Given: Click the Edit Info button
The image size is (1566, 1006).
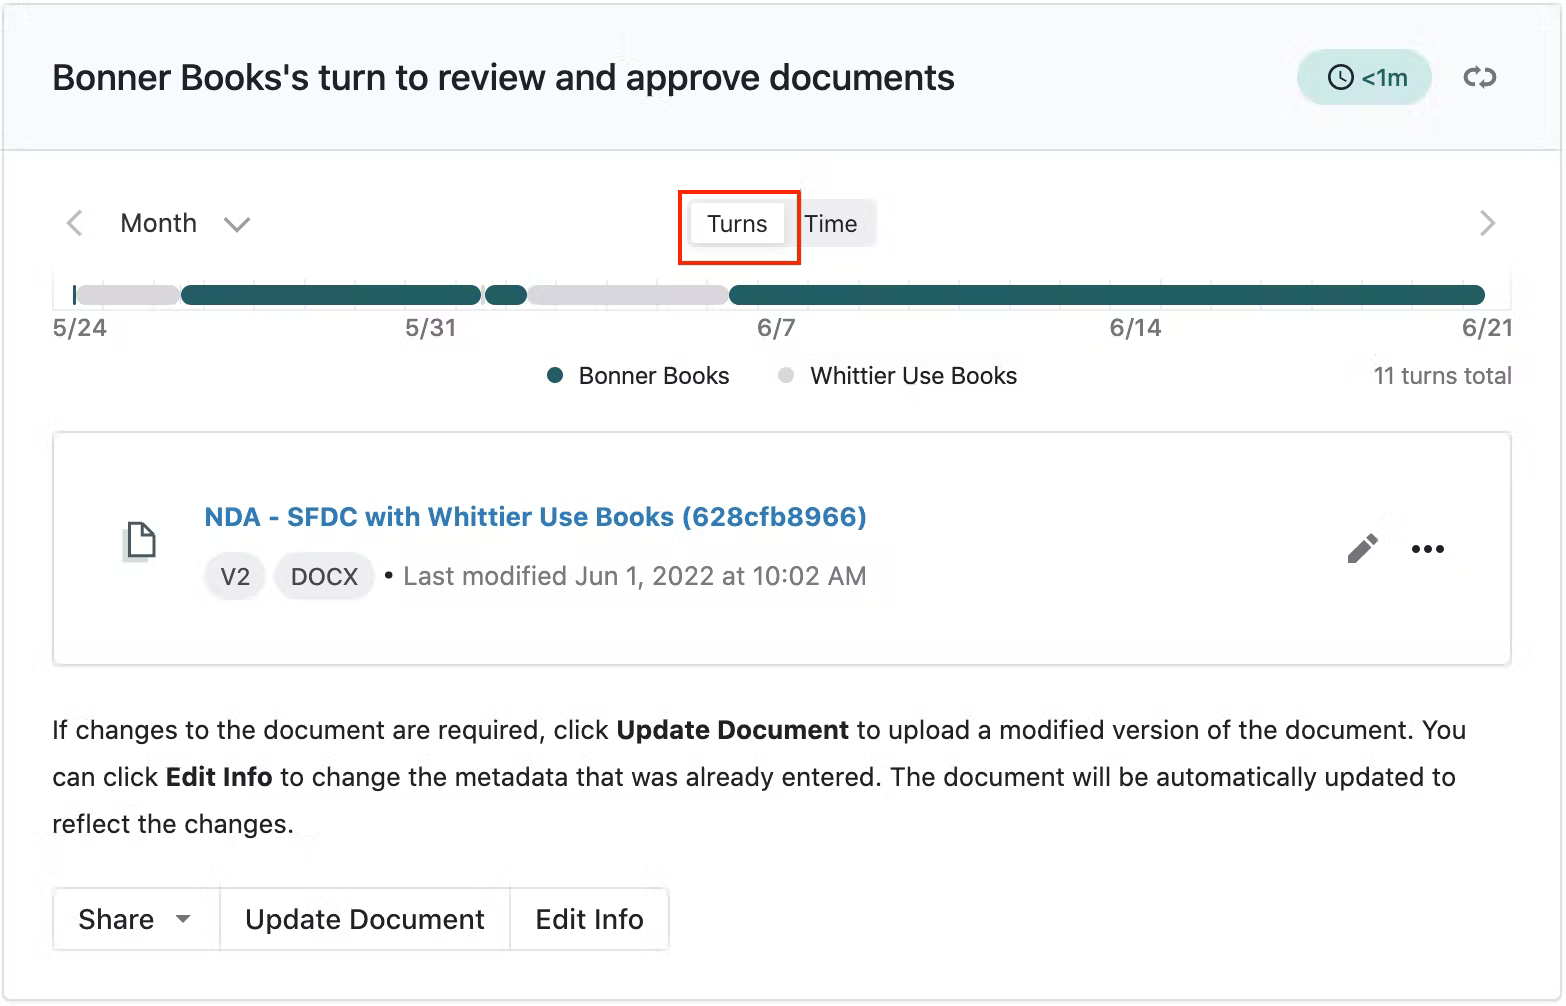Looking at the screenshot, I should [x=589, y=919].
